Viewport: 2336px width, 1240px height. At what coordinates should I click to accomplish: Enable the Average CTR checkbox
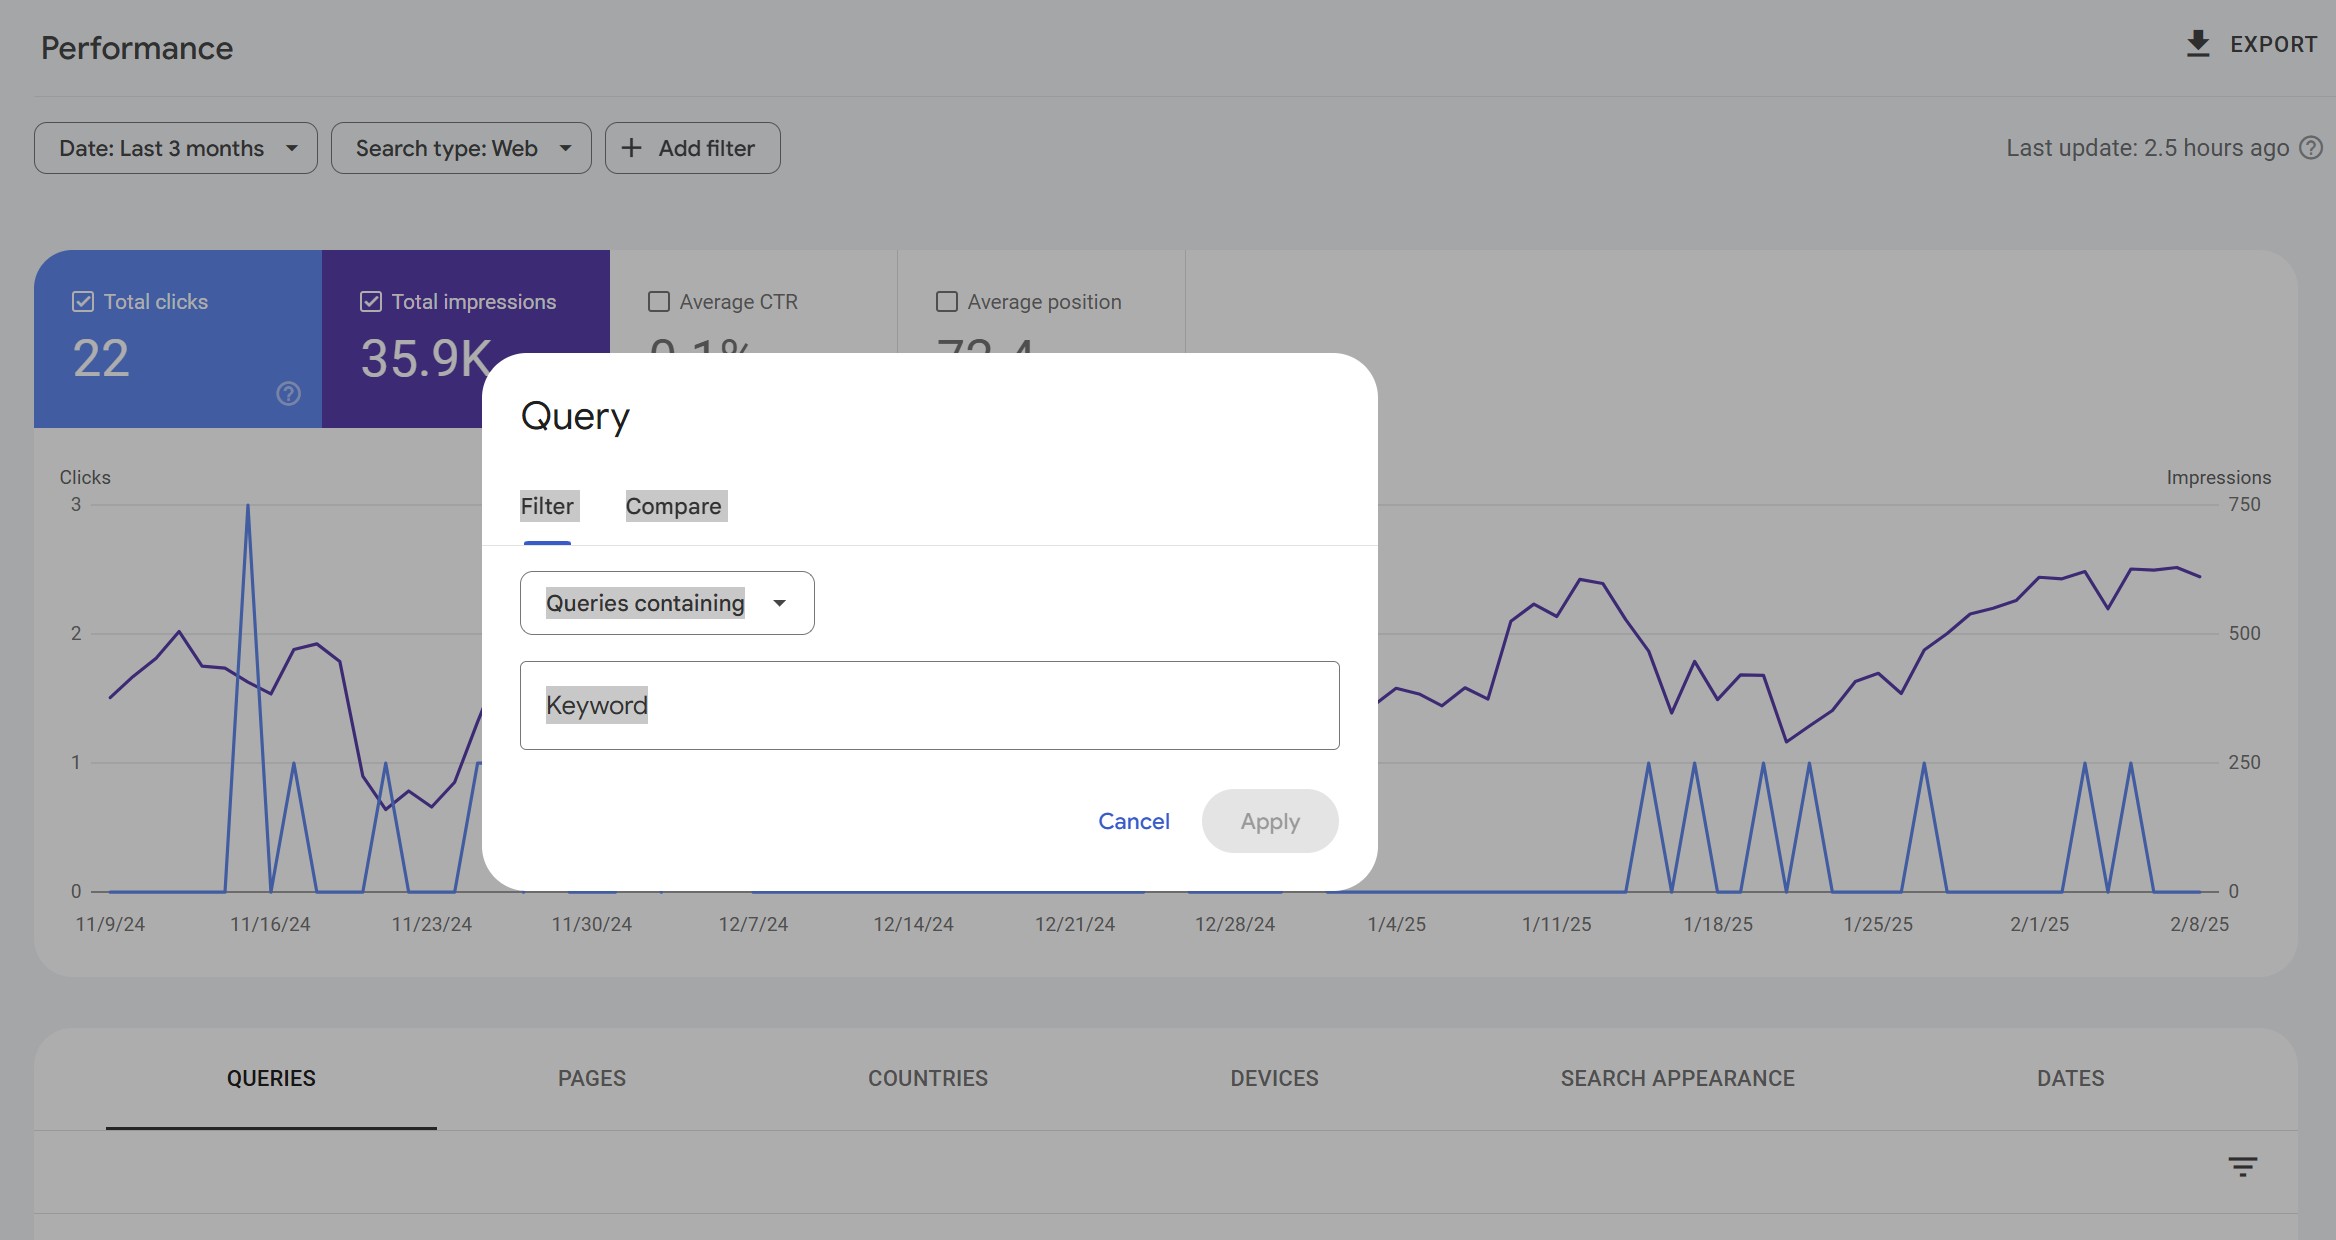pyautogui.click(x=659, y=301)
